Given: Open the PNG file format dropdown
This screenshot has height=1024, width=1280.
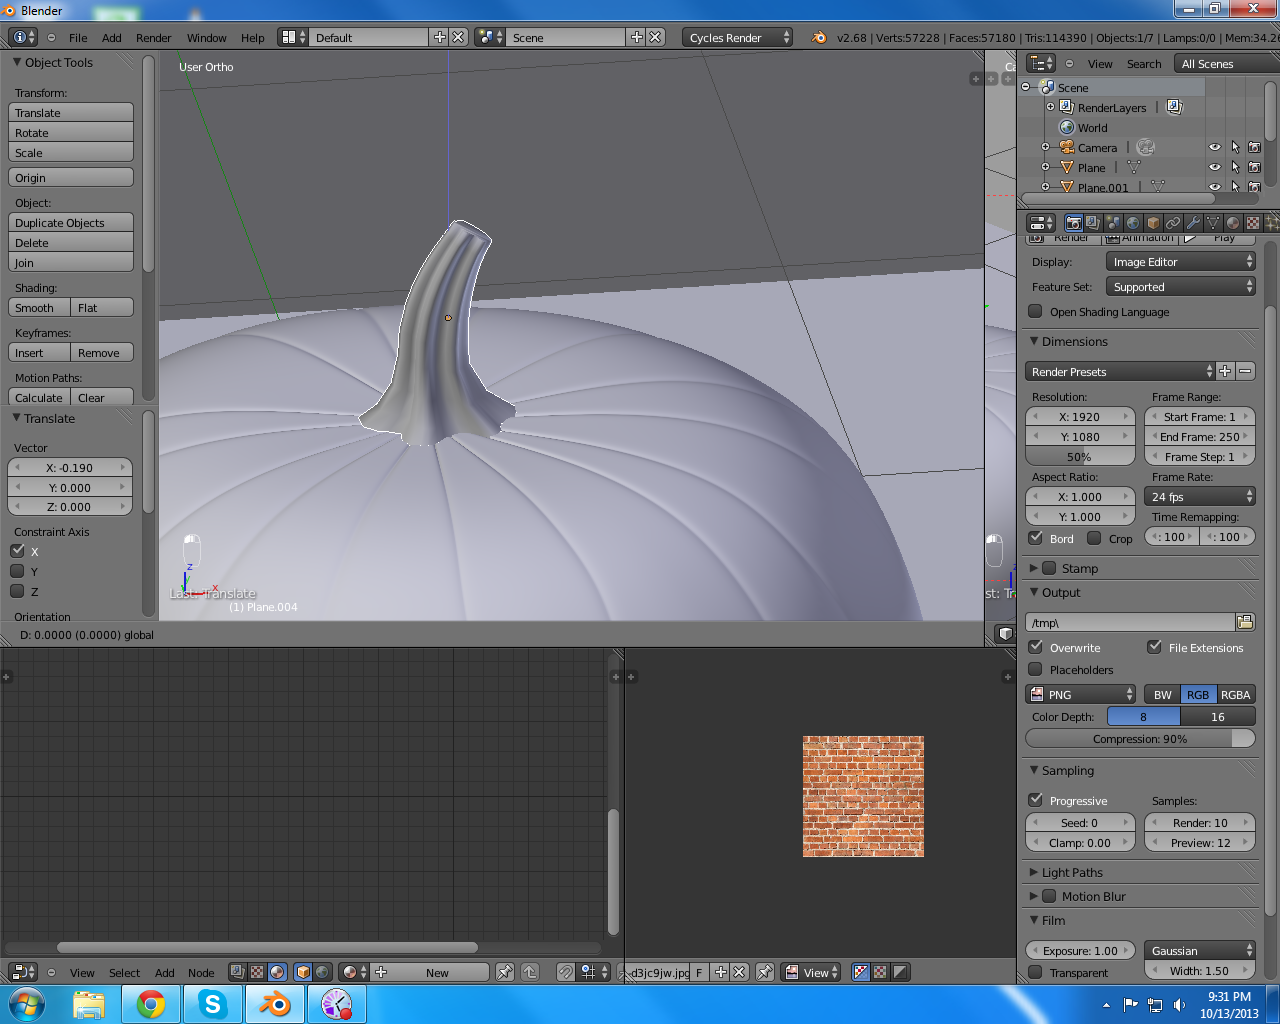Looking at the screenshot, I should click(1081, 694).
